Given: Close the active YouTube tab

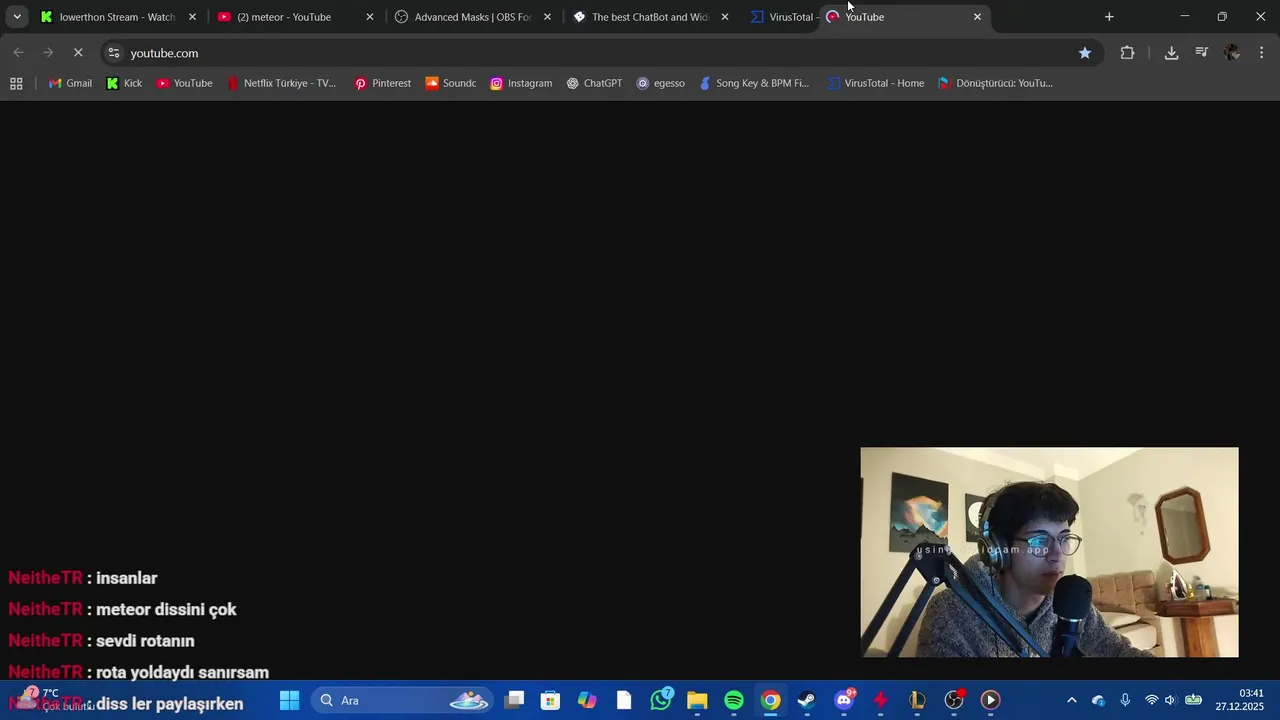Looking at the screenshot, I should (x=977, y=17).
